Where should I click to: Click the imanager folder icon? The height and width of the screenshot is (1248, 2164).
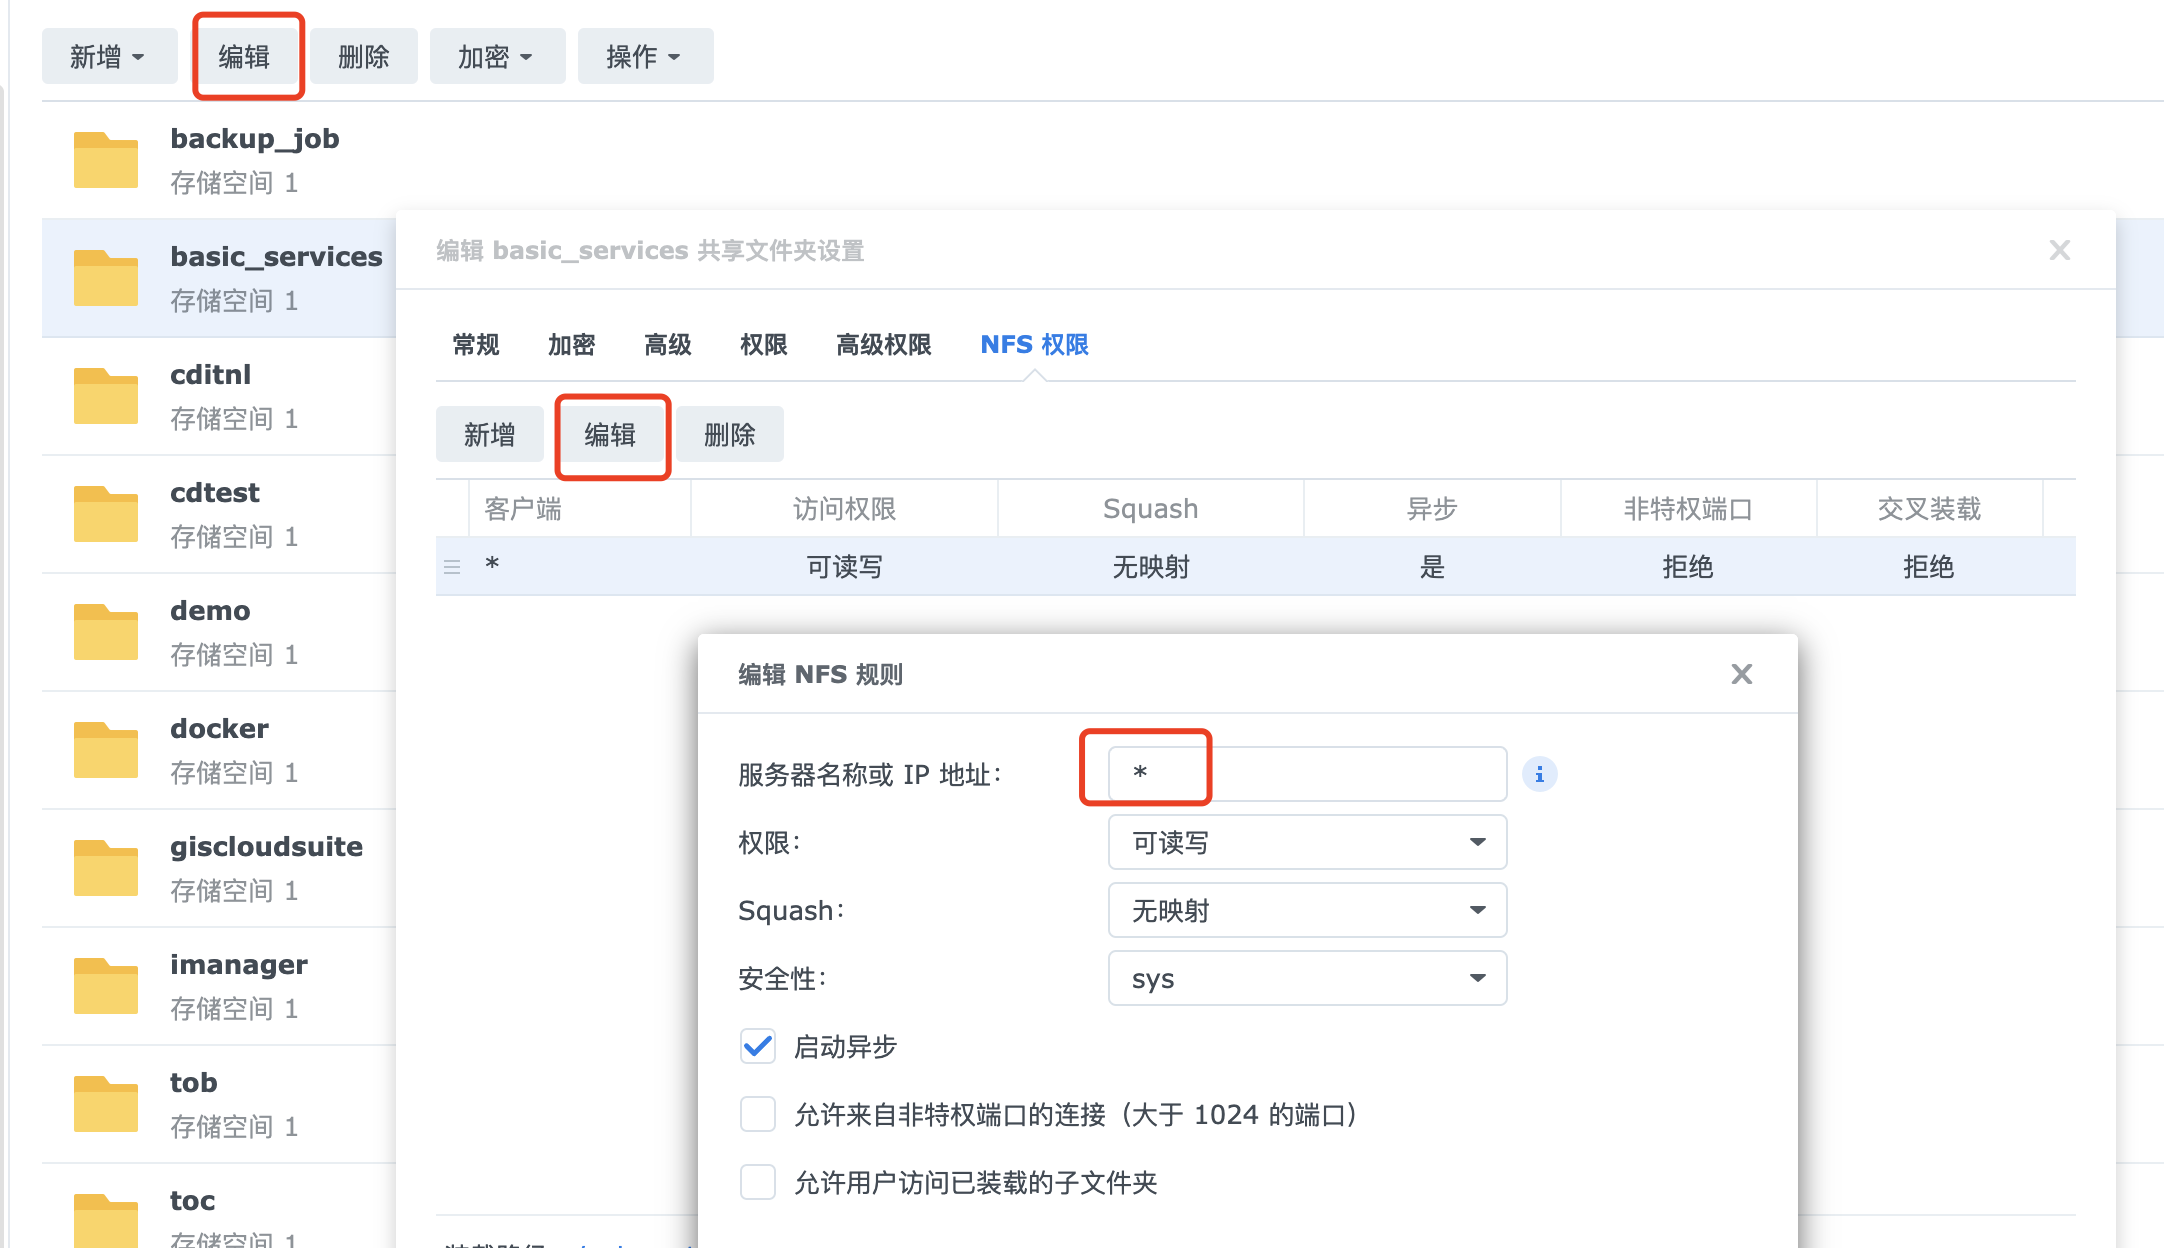pos(105,986)
